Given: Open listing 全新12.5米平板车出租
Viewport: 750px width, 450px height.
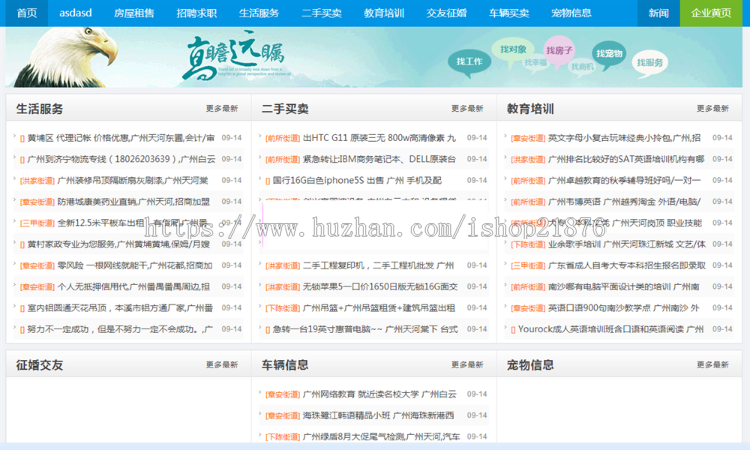Looking at the screenshot, I should (132, 223).
